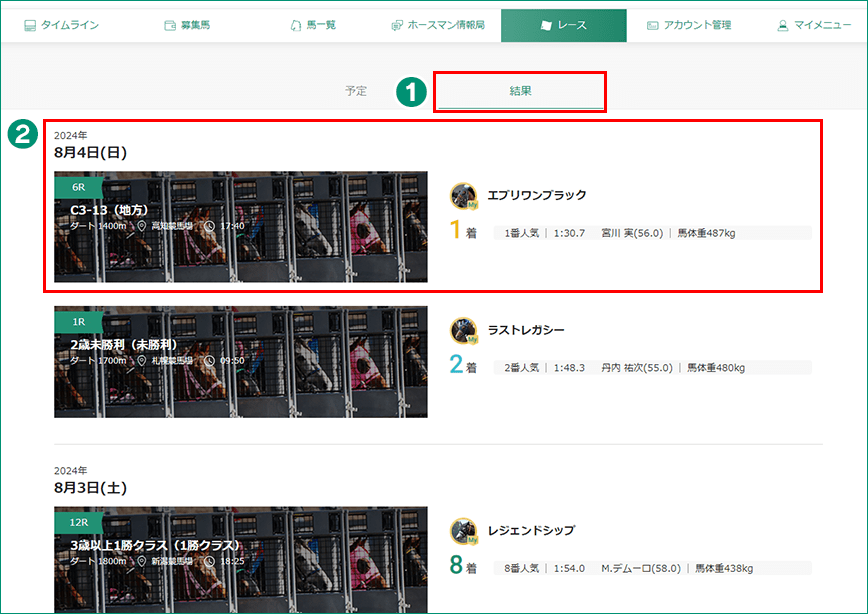Click 馬体重487kg value

[706, 233]
